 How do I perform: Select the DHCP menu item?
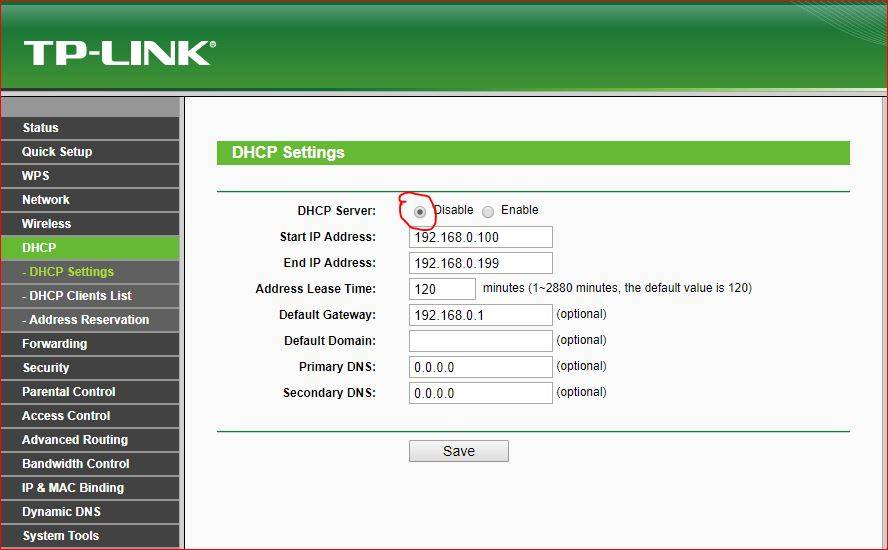click(90, 248)
